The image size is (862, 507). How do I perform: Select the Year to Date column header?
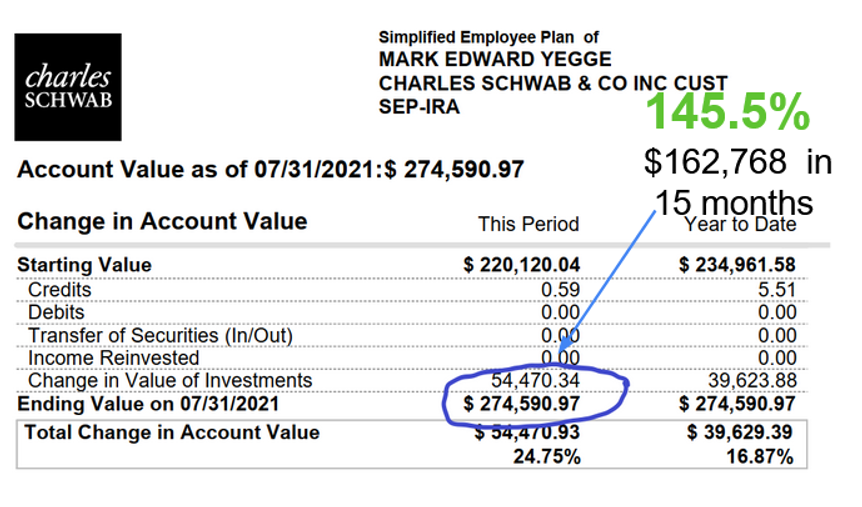click(740, 224)
